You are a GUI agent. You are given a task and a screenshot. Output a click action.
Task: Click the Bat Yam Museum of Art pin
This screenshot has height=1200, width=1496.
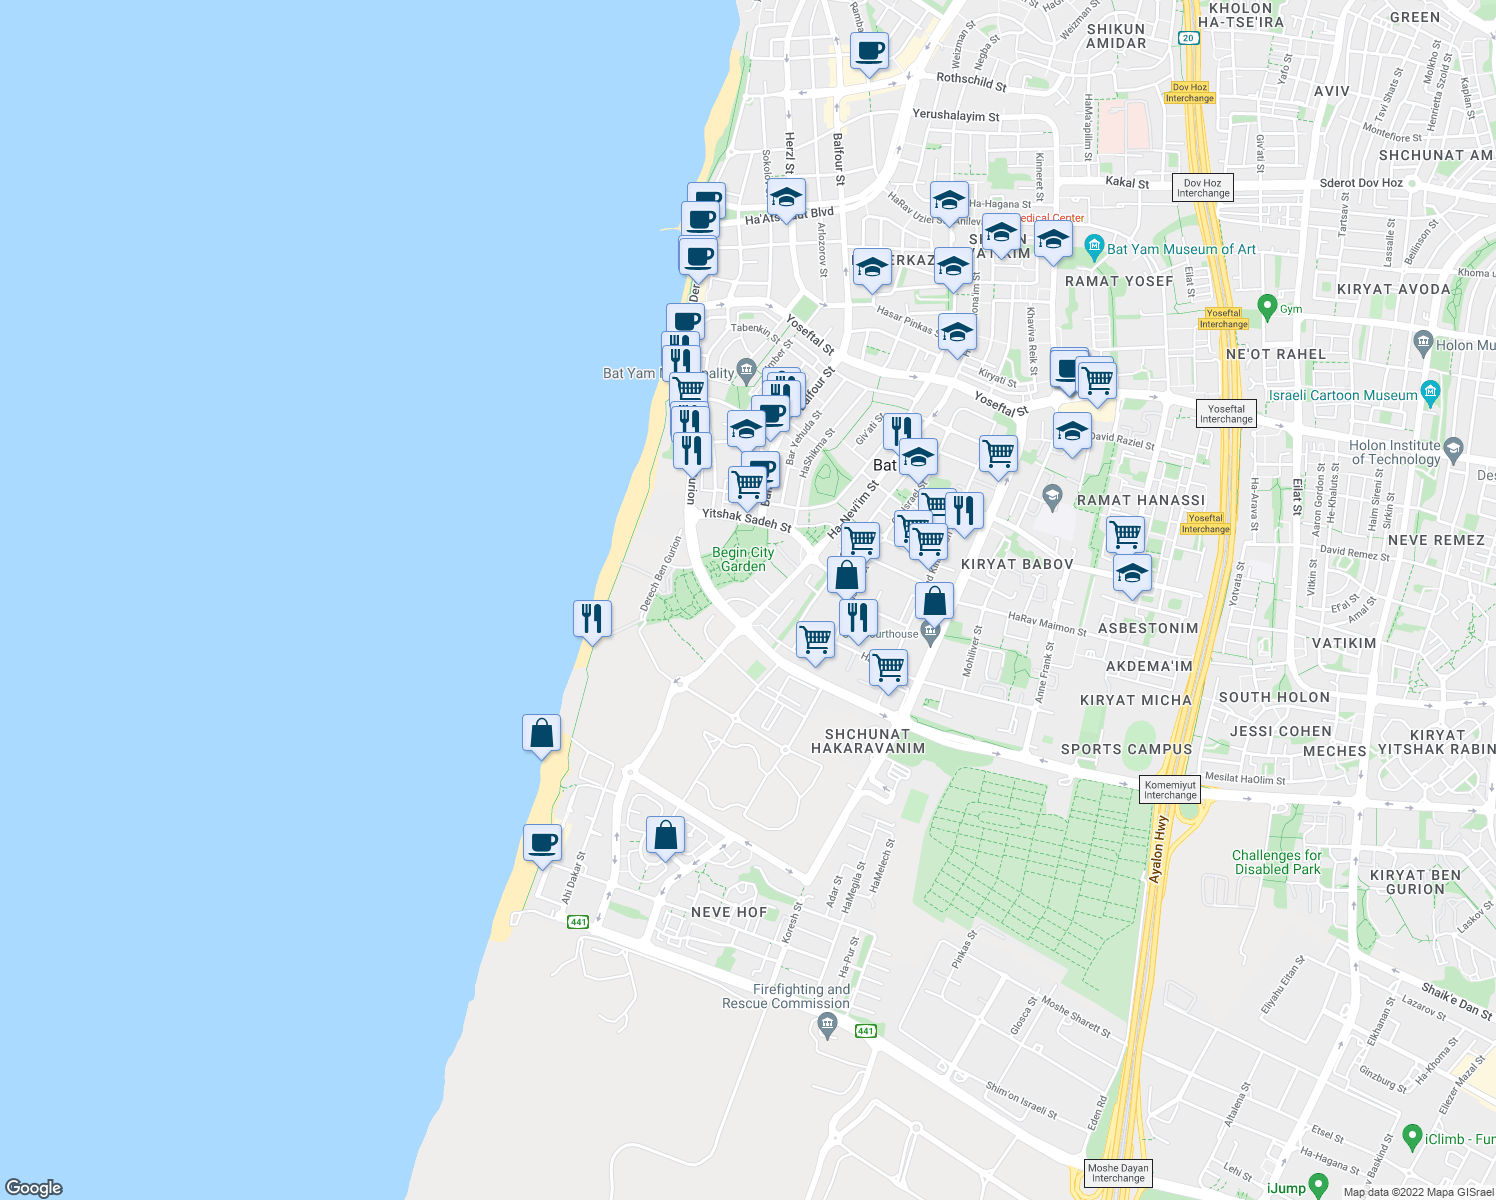pos(1095,246)
